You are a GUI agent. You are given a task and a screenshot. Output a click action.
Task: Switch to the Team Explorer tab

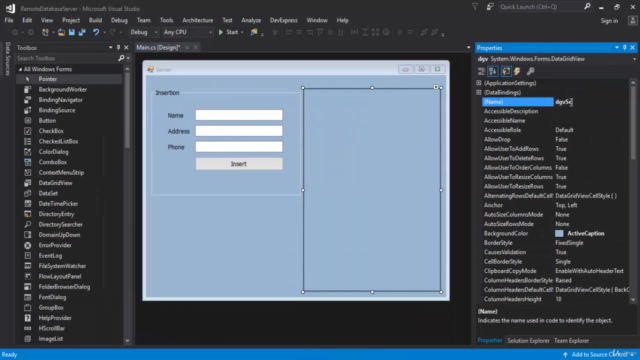pos(571,340)
